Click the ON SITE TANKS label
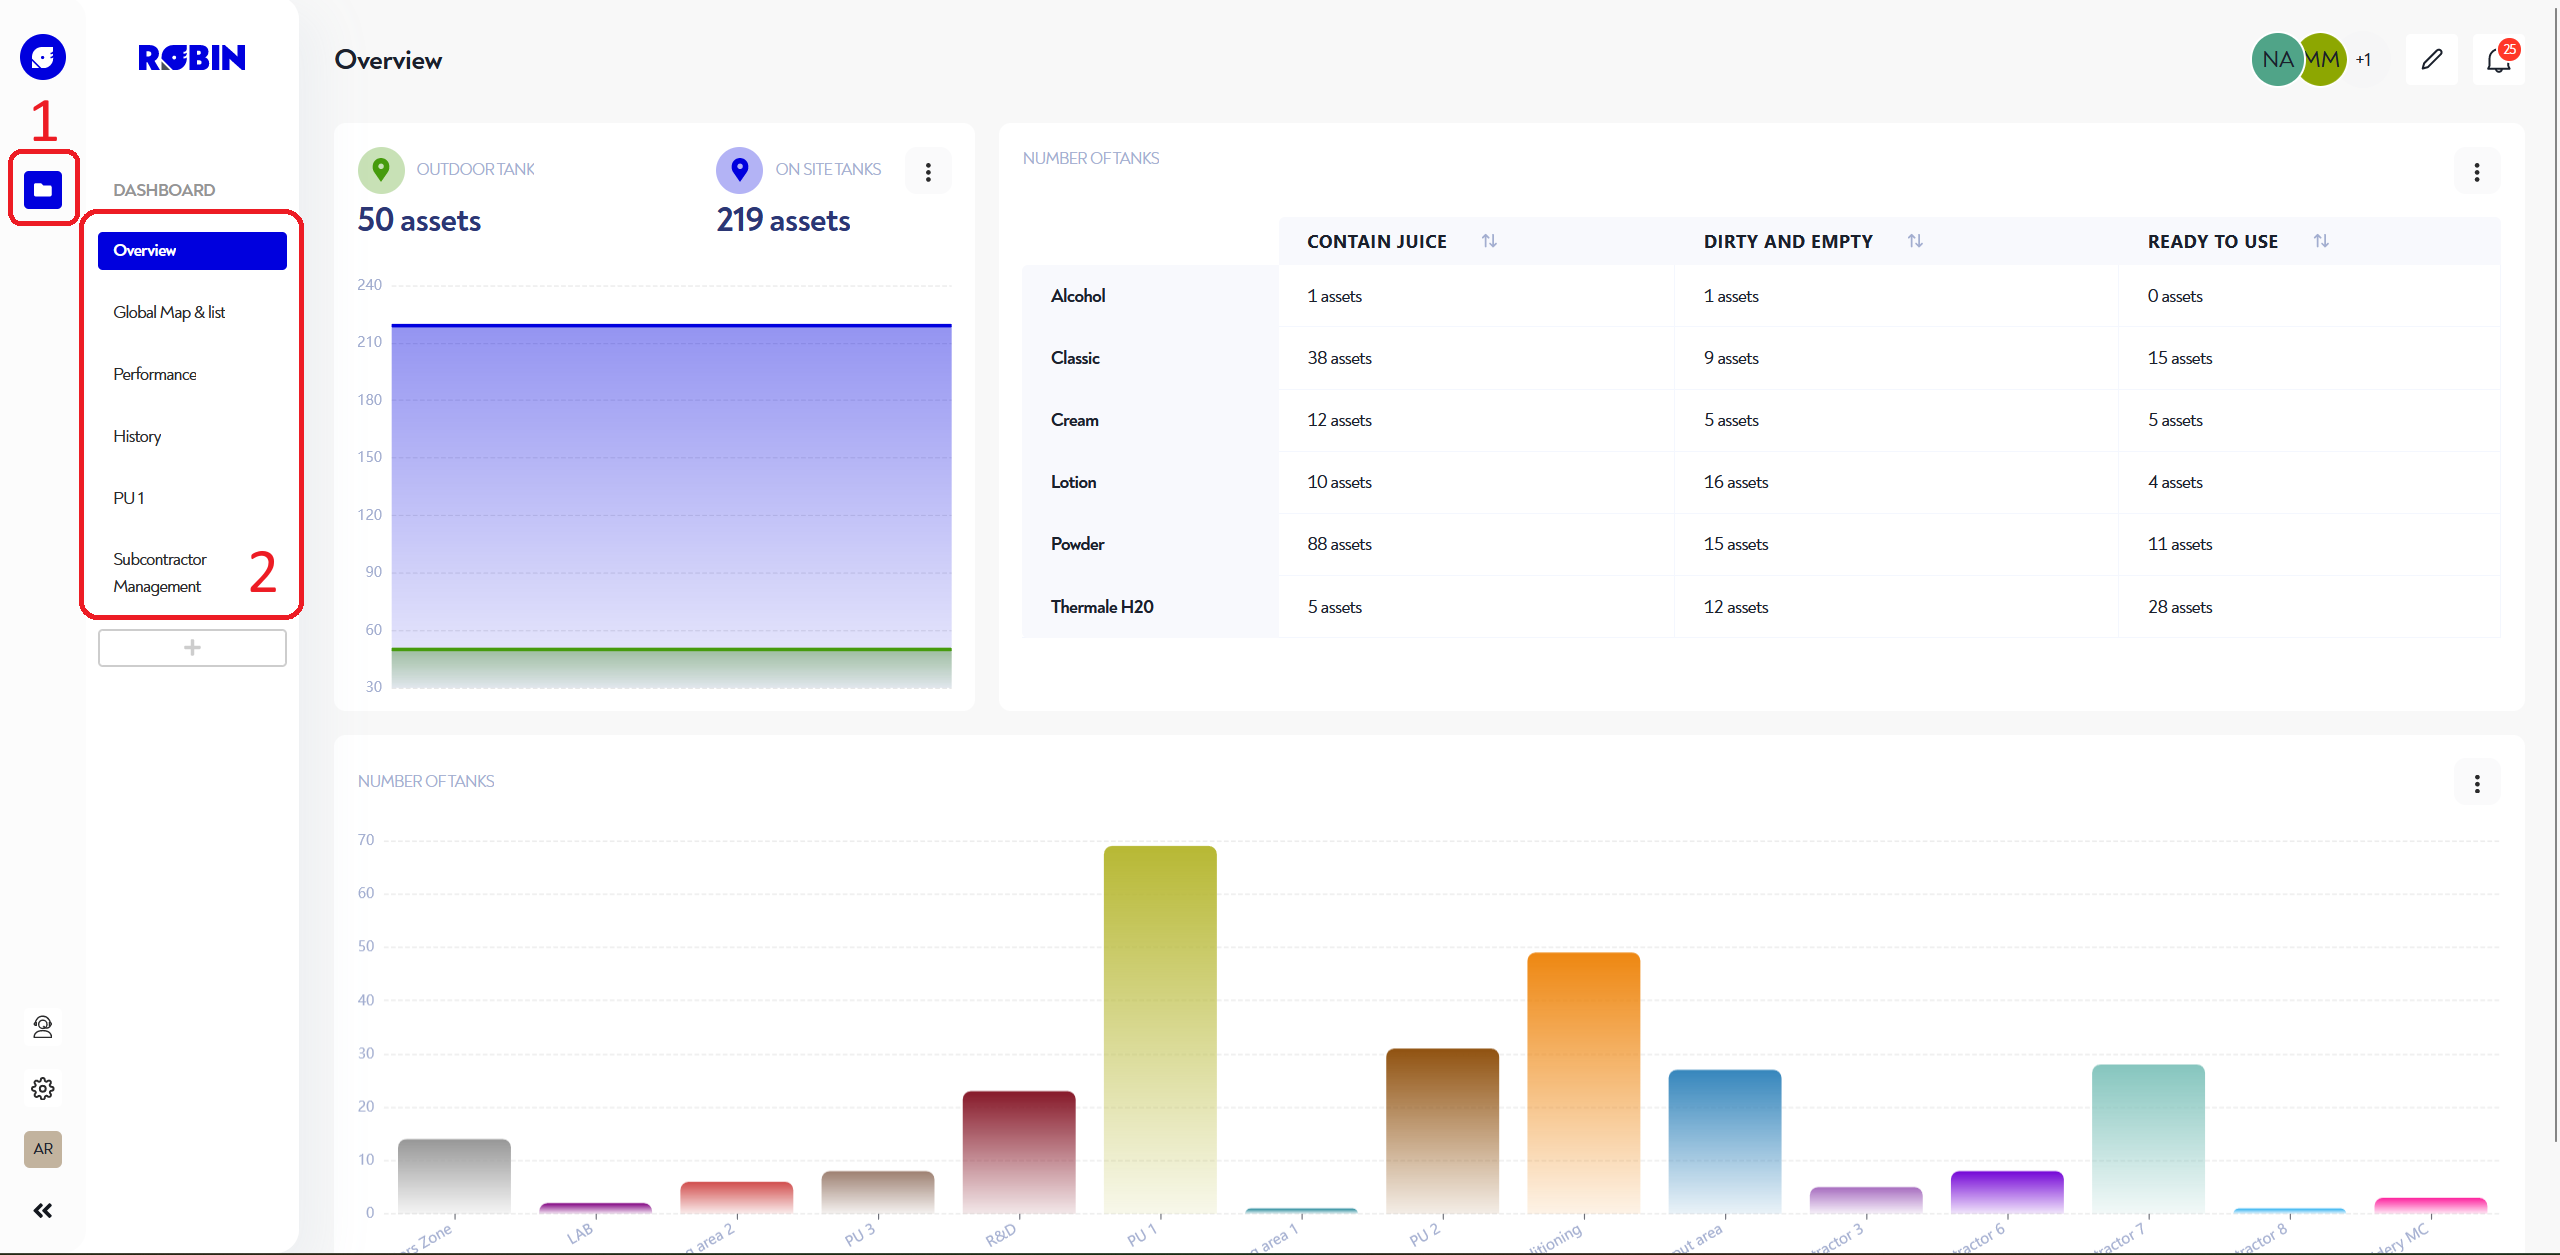The image size is (2560, 1255). pyautogui.click(x=828, y=169)
